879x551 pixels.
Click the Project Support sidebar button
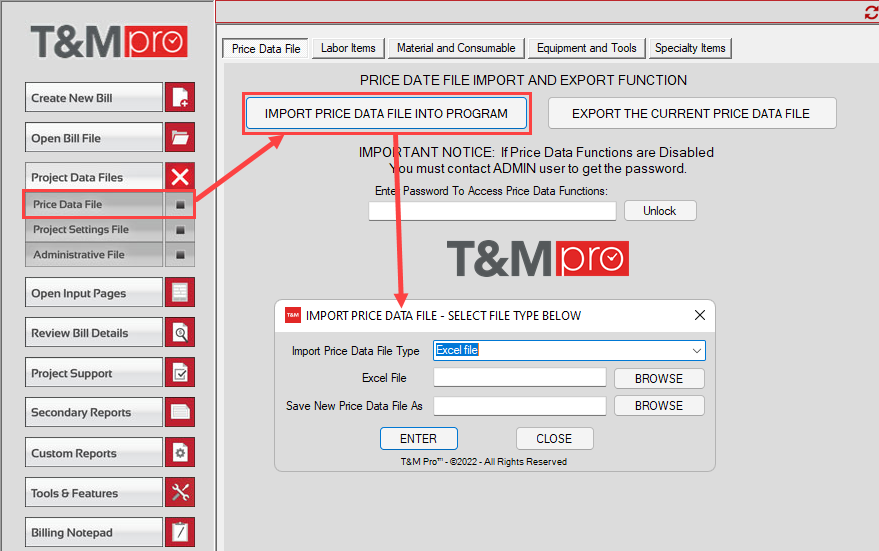click(x=94, y=373)
